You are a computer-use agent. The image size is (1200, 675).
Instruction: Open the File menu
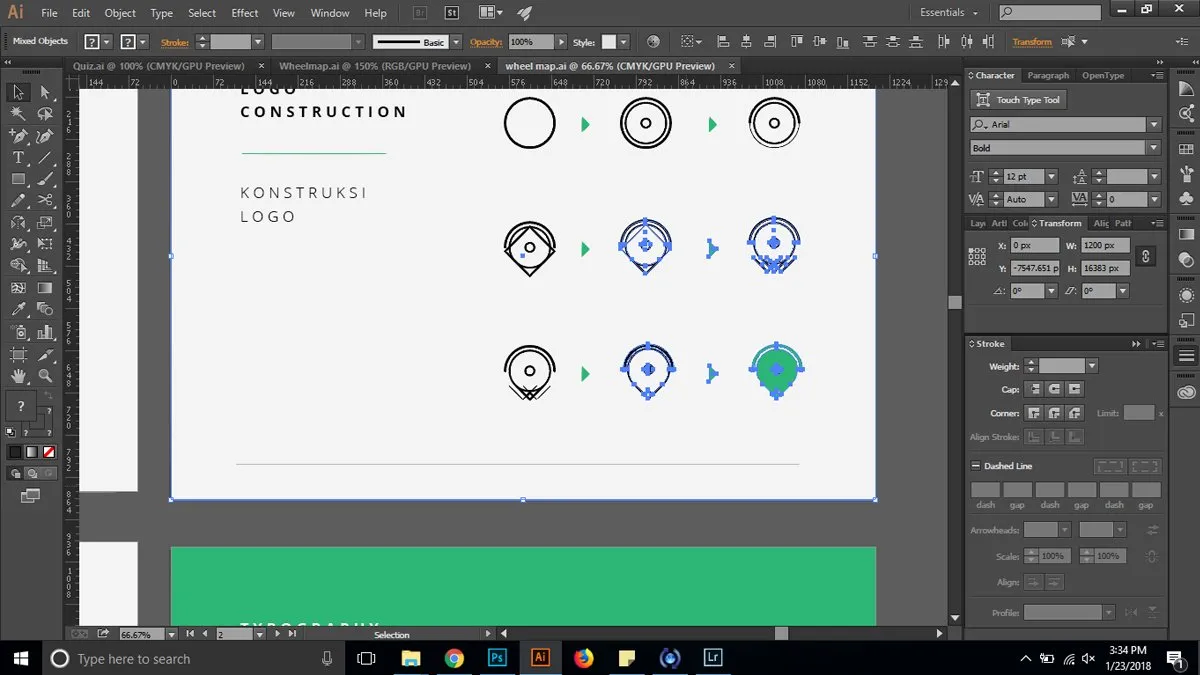[49, 13]
